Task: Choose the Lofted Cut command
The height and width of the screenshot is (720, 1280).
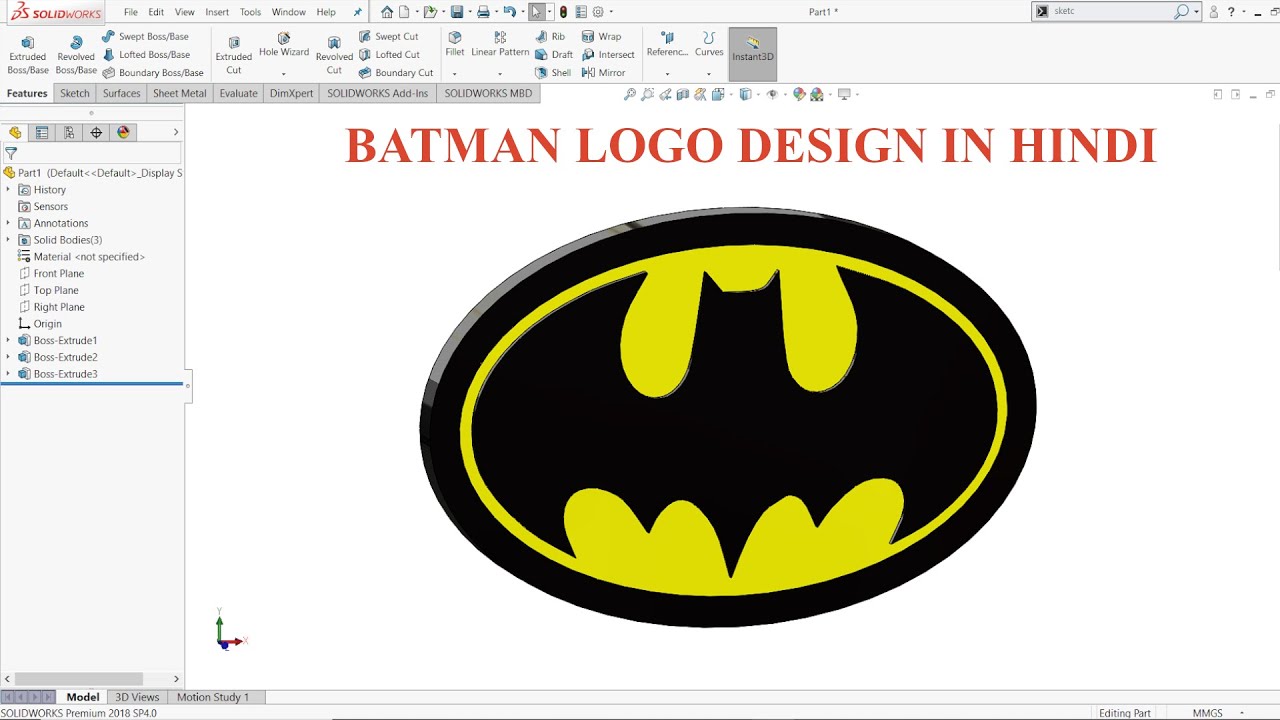Action: pyautogui.click(x=390, y=55)
